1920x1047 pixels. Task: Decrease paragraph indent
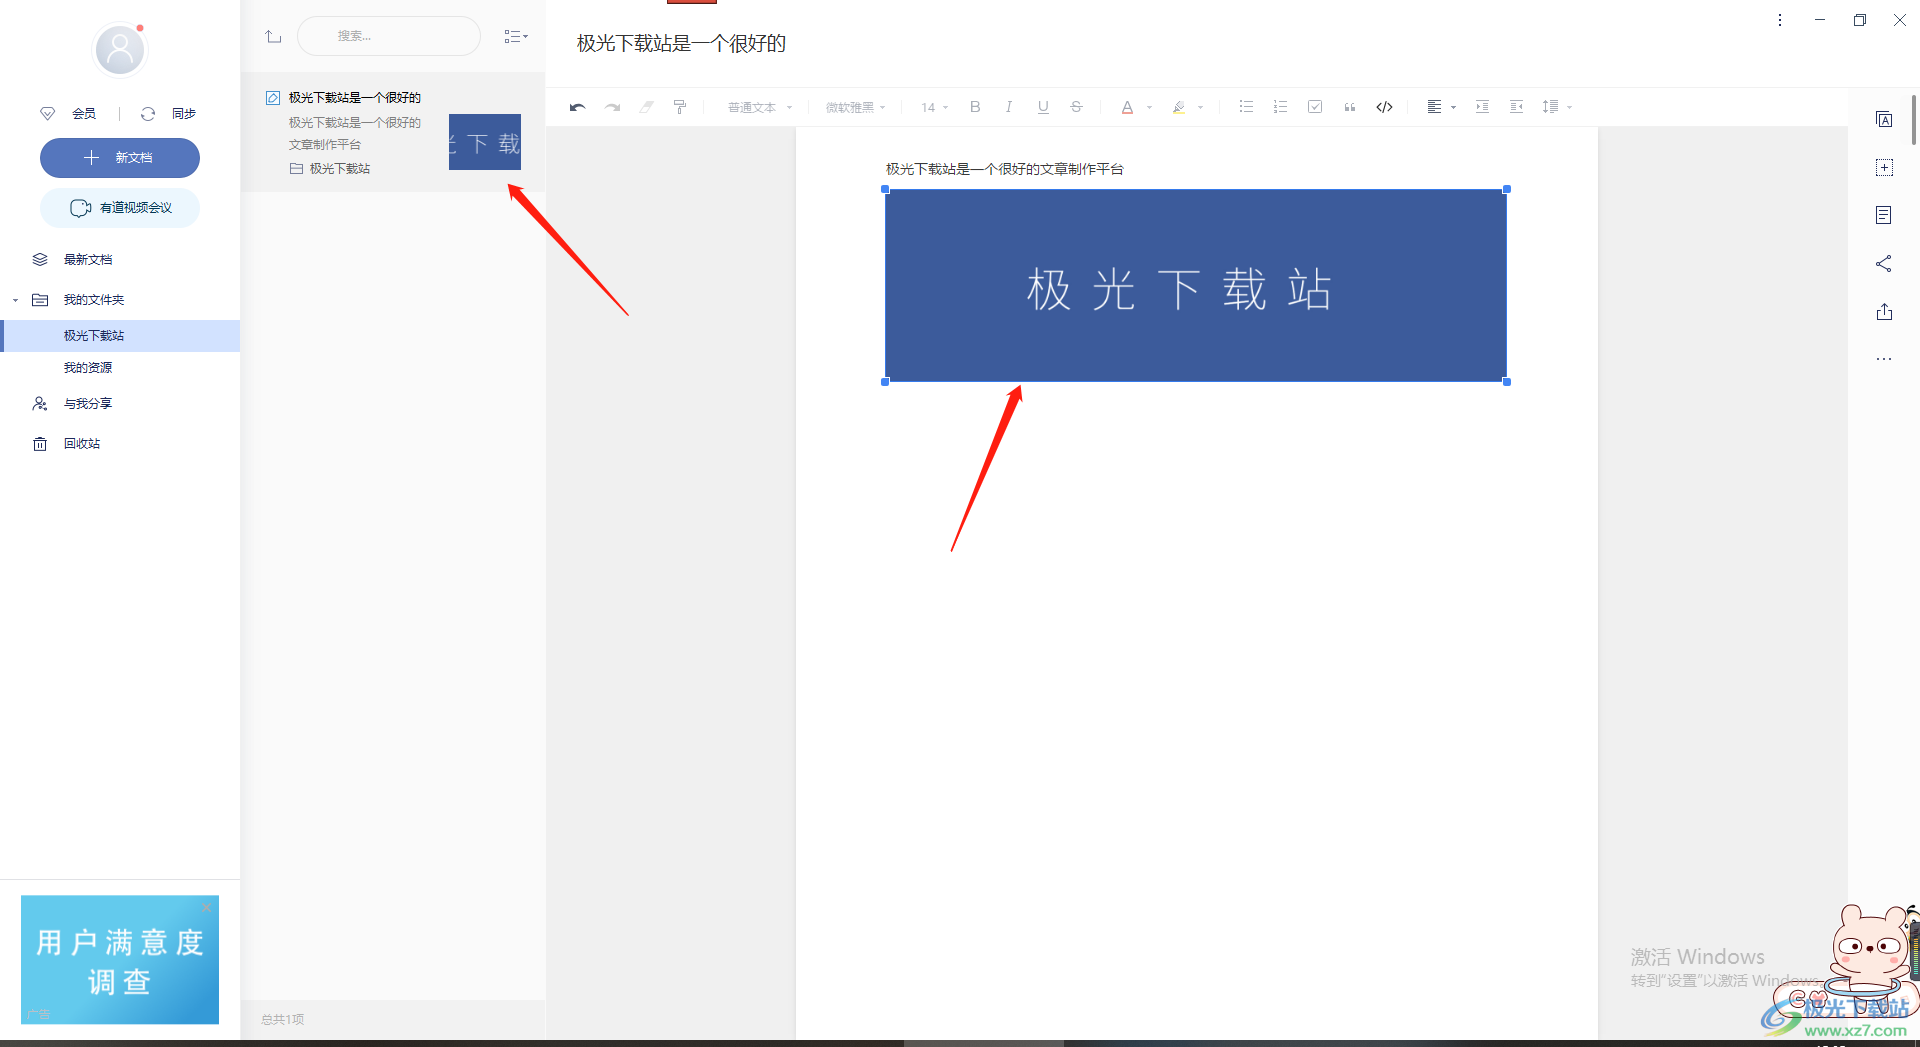(x=1516, y=107)
